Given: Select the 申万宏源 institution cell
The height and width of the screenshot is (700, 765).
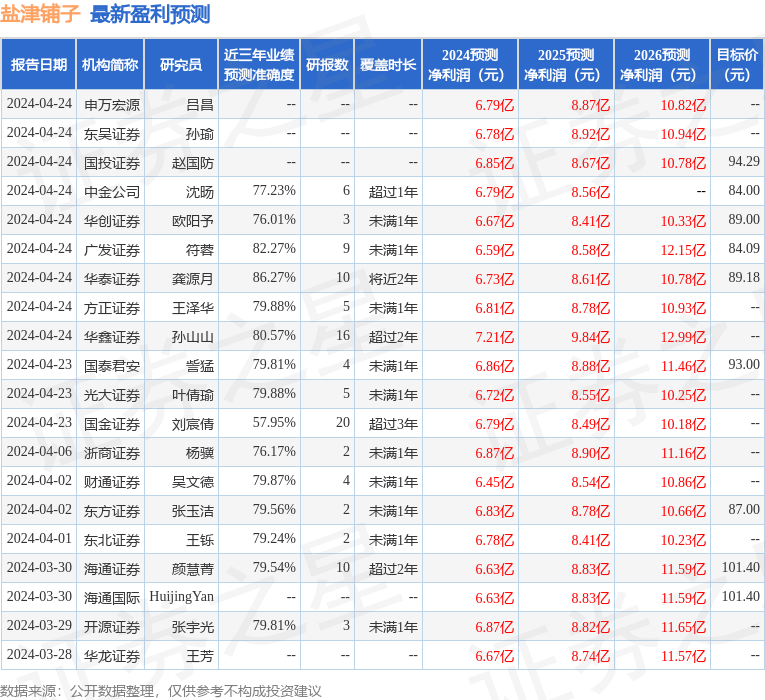Looking at the screenshot, I should (x=112, y=105).
